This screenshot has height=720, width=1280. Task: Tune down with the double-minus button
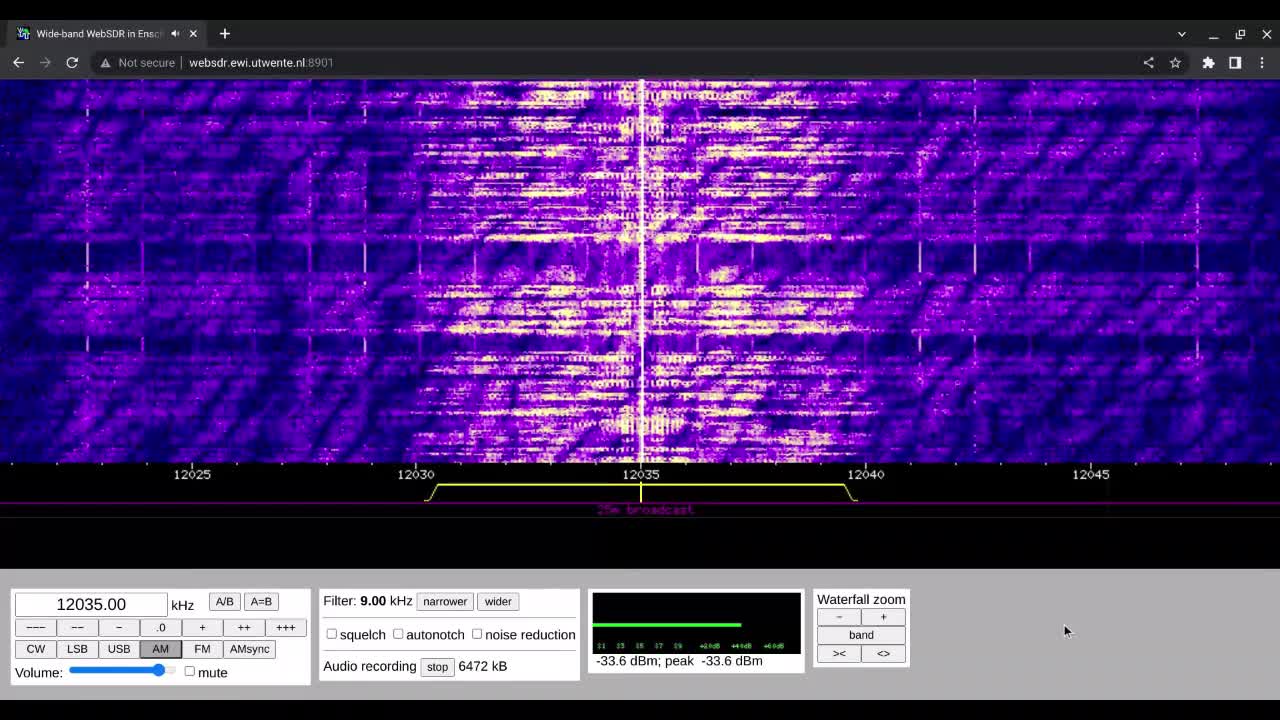tap(77, 627)
